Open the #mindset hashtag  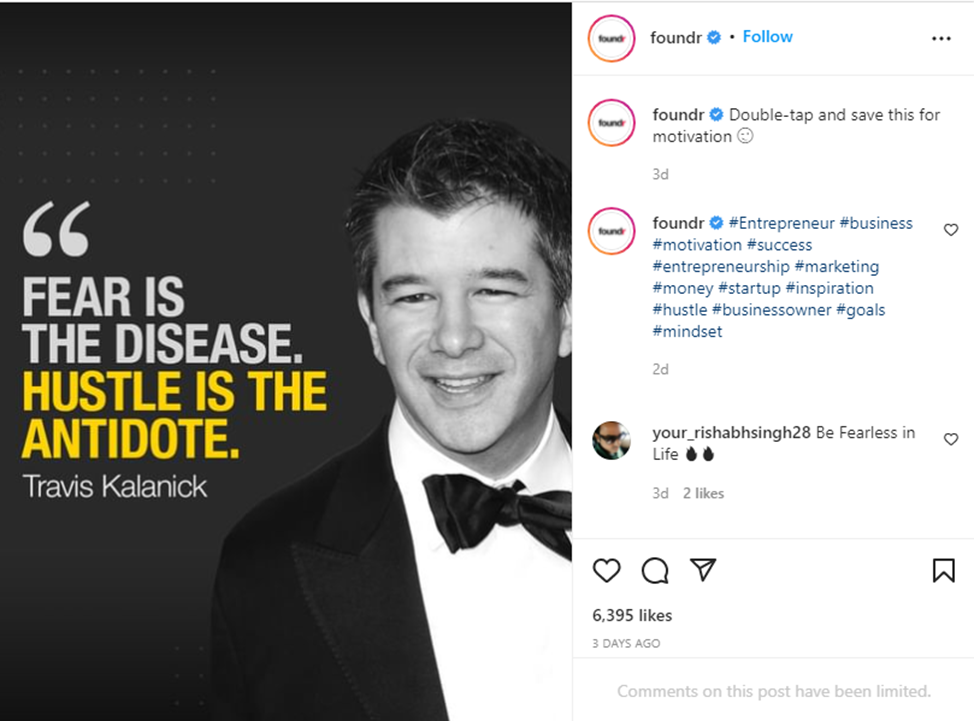[x=687, y=332]
